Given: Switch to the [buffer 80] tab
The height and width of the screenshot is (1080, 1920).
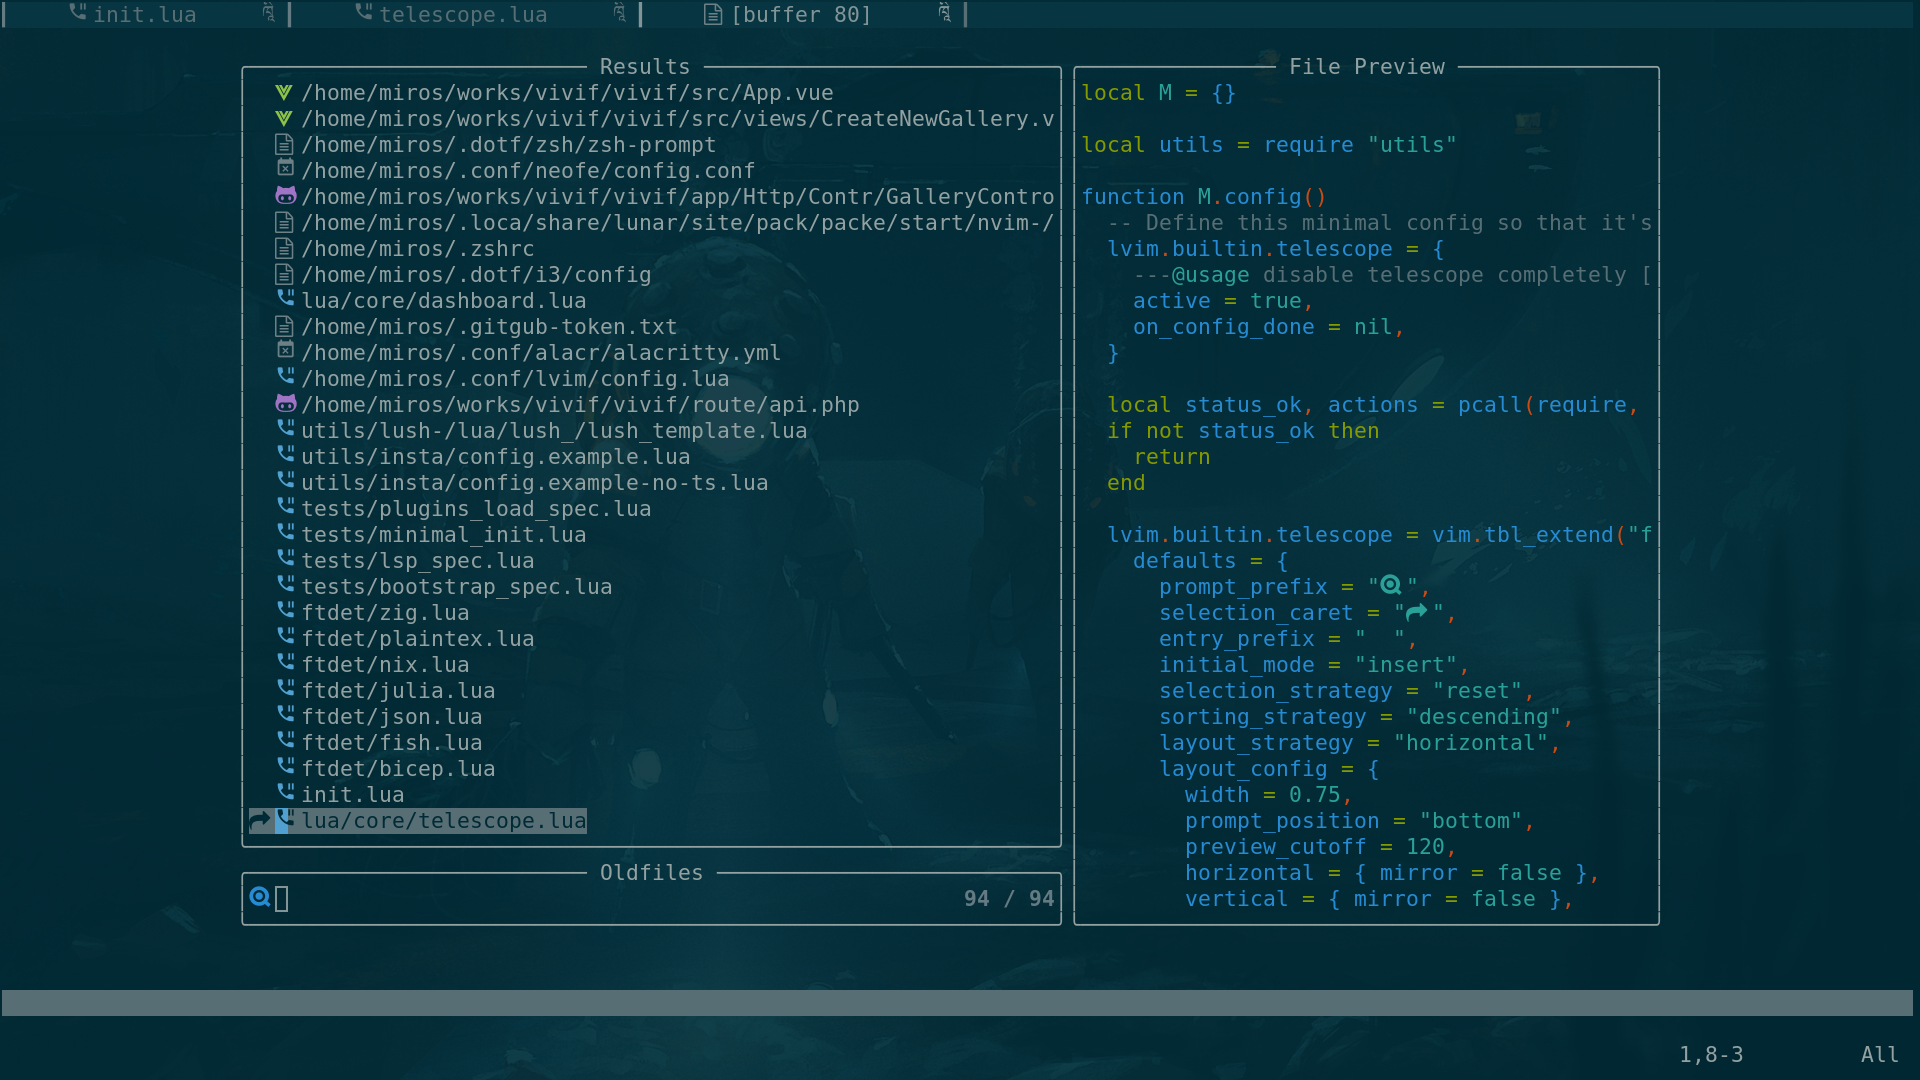Looking at the screenshot, I should (x=800, y=14).
